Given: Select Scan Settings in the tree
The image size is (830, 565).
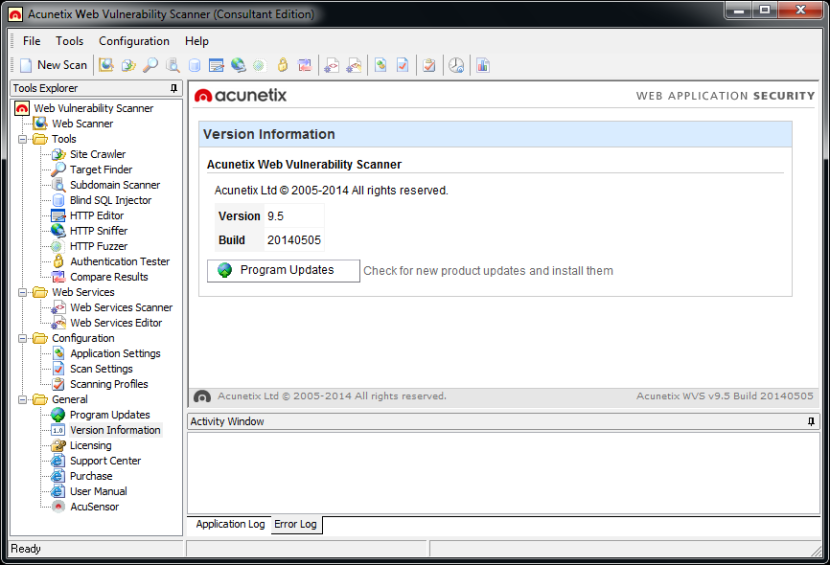Looking at the screenshot, I should click(102, 369).
